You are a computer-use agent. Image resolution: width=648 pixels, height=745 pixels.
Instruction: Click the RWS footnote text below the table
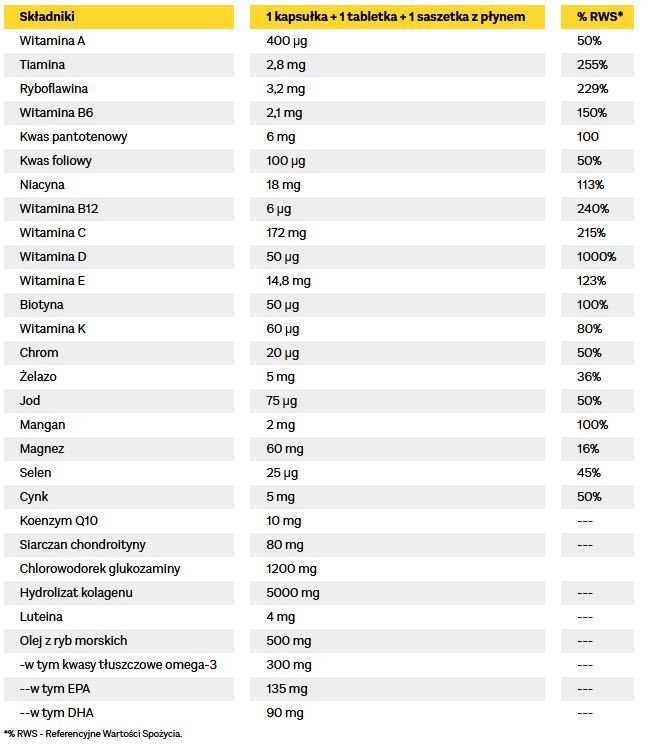tap(93, 733)
